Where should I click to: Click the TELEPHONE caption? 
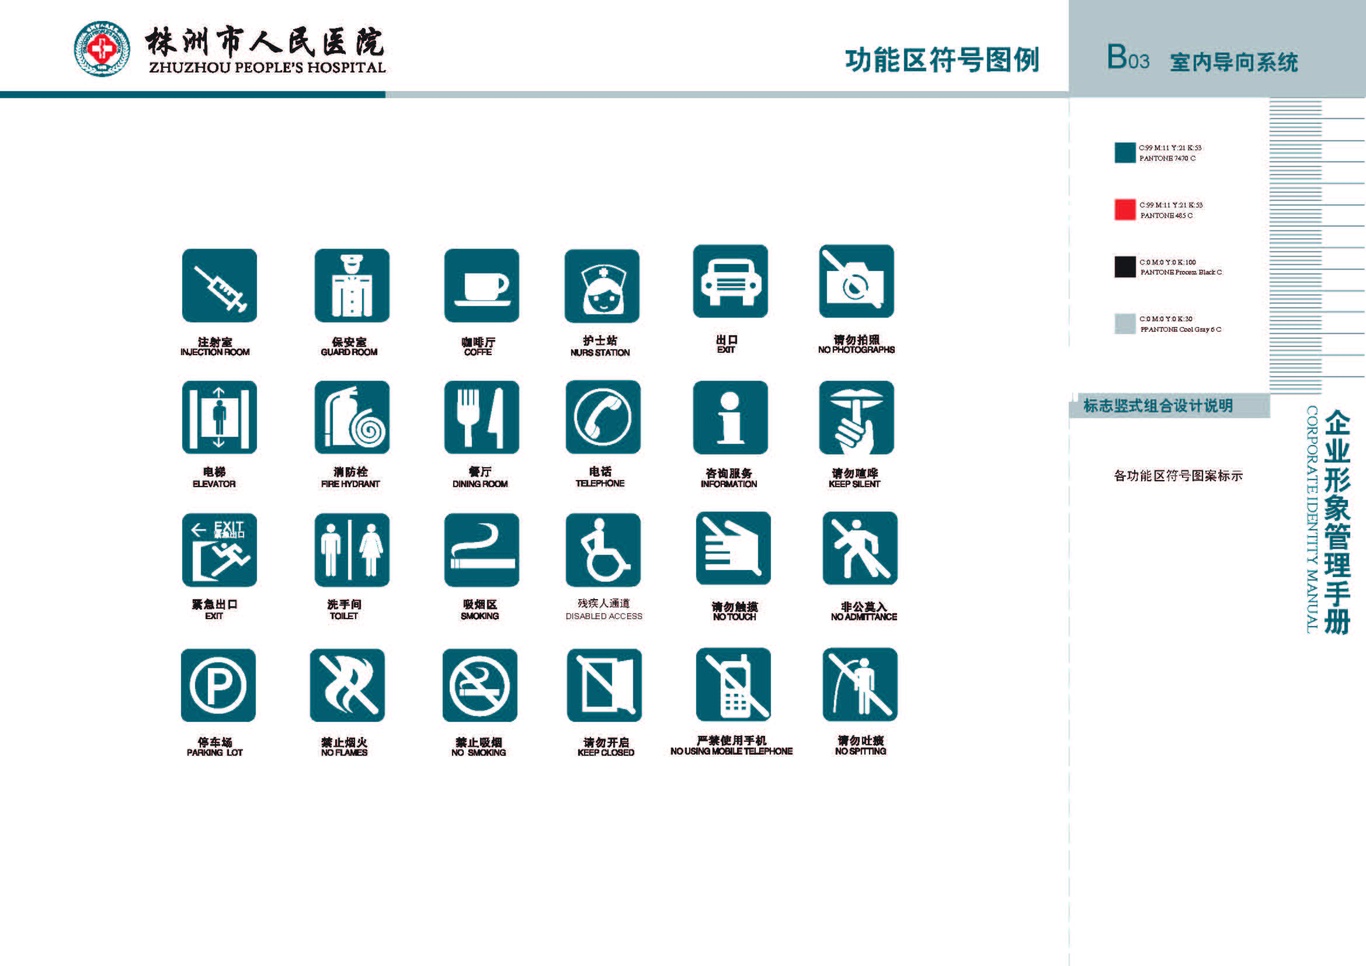click(x=600, y=483)
